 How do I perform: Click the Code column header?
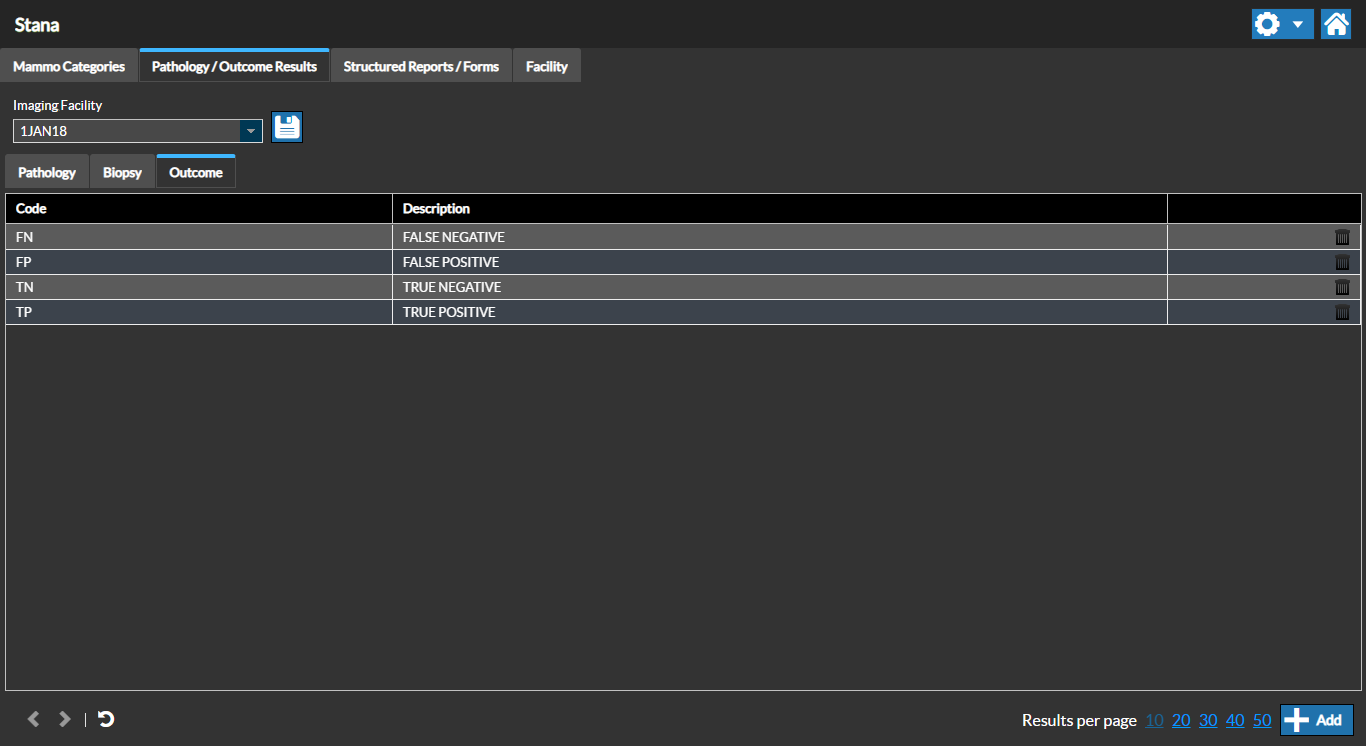pyautogui.click(x=198, y=209)
